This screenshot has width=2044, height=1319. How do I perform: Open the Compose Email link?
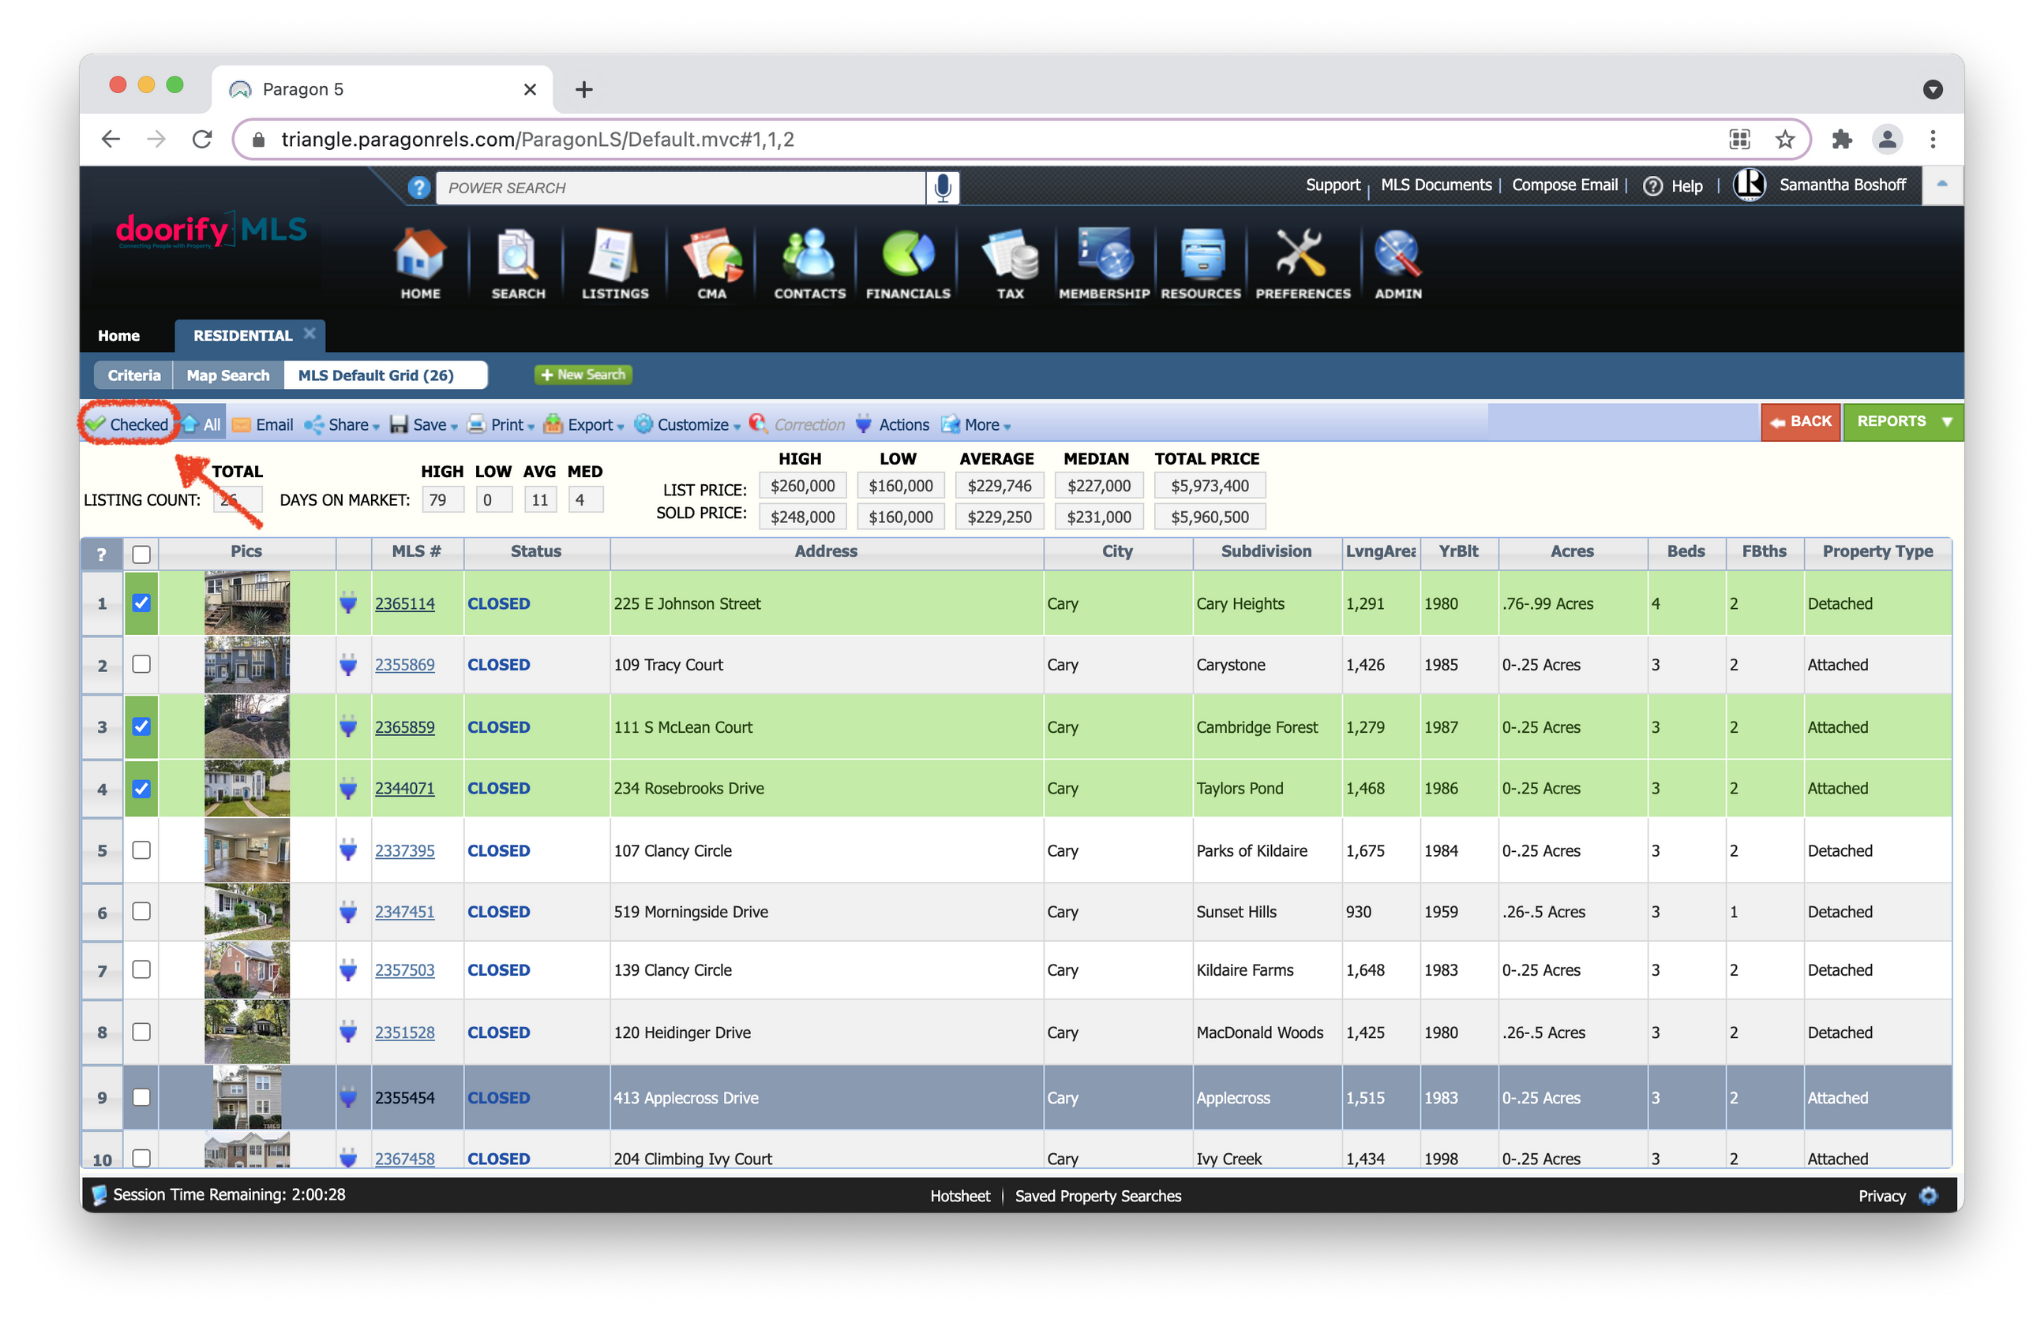pos(1564,185)
